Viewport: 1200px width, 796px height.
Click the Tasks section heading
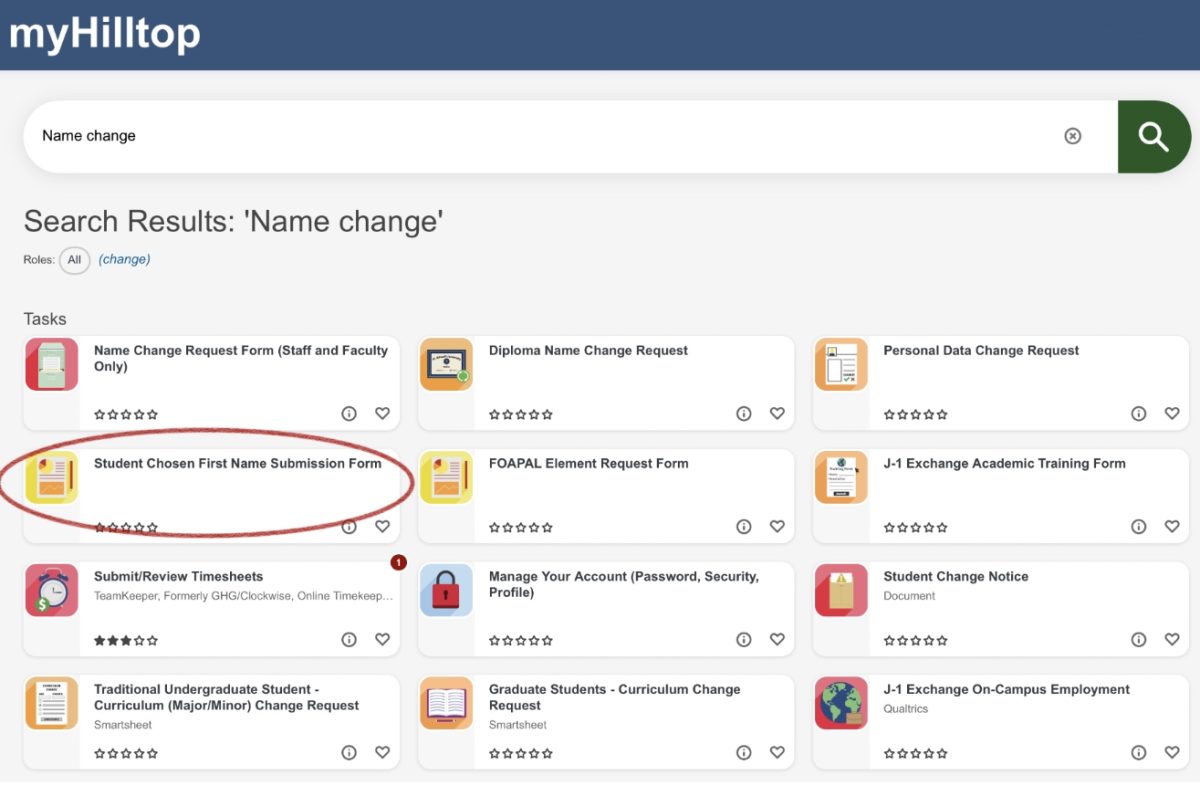point(45,319)
